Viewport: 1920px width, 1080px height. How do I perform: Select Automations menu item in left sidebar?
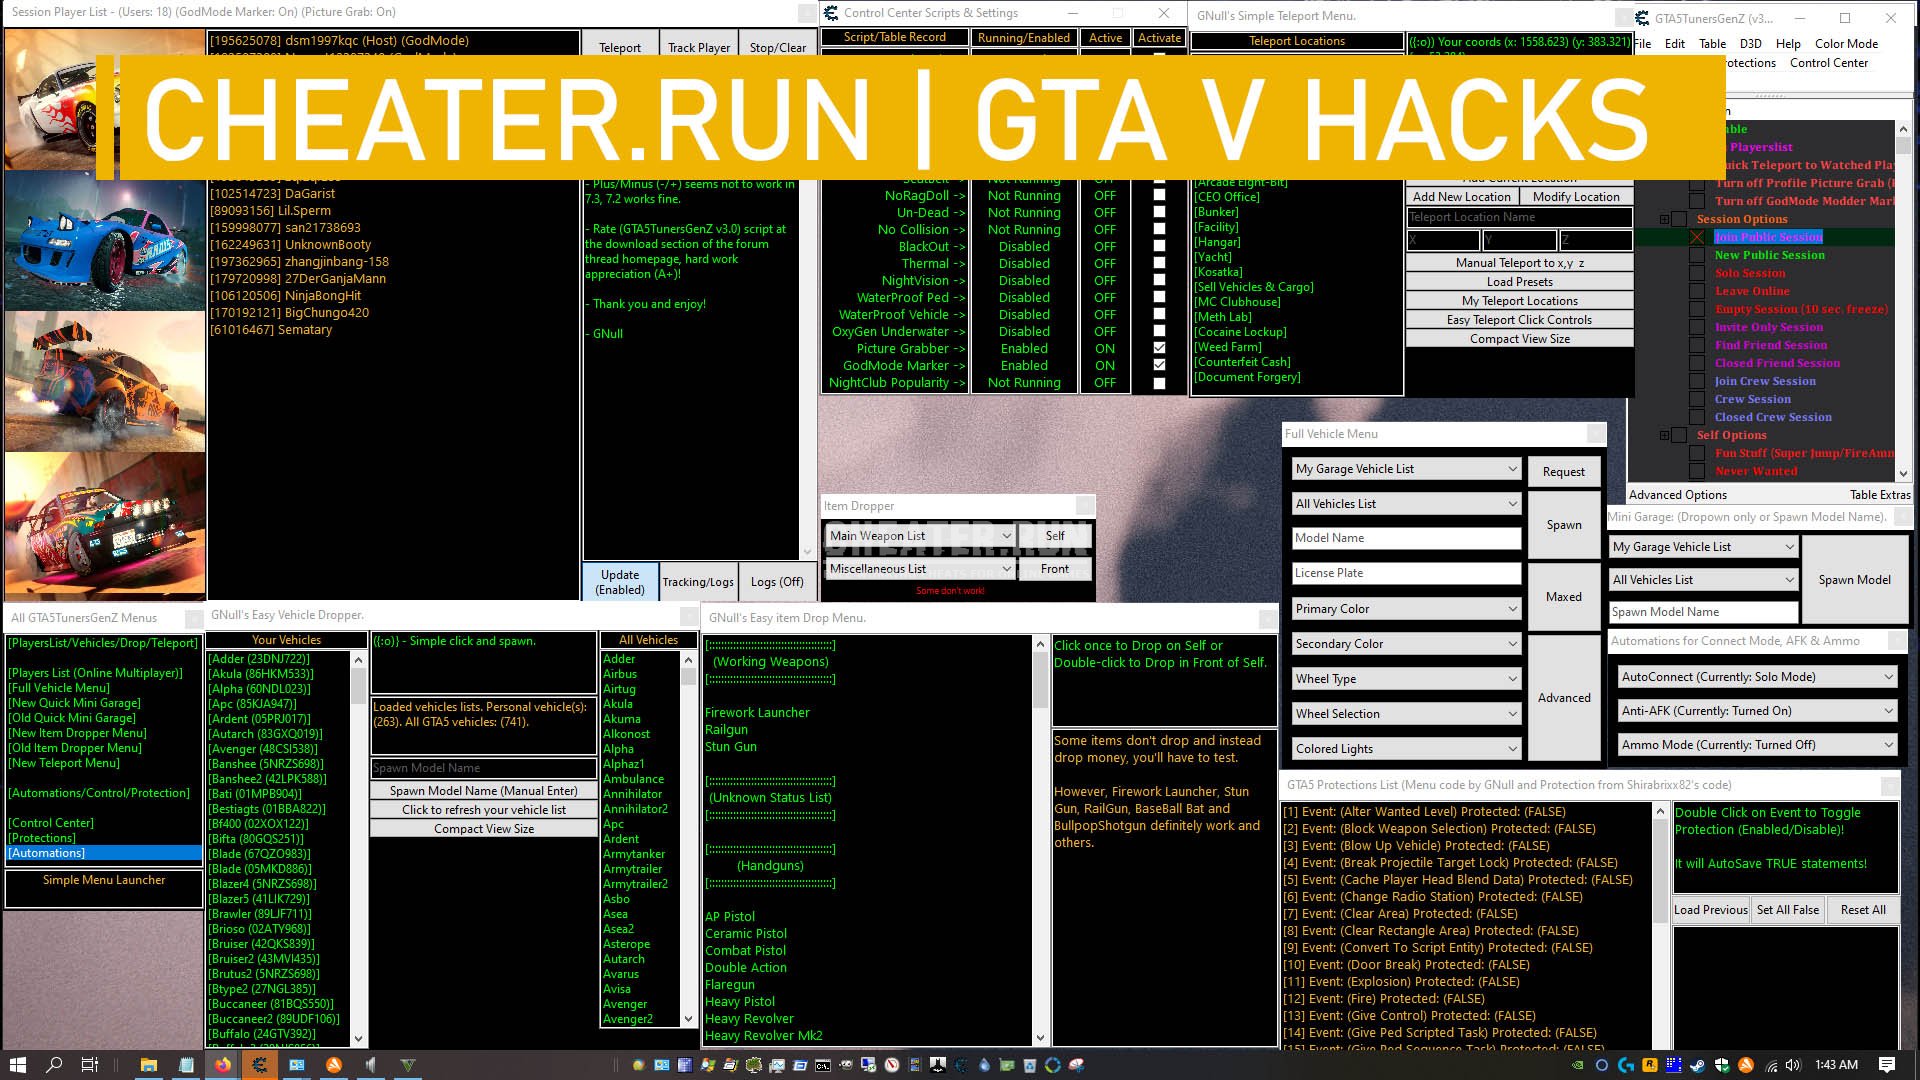click(47, 852)
